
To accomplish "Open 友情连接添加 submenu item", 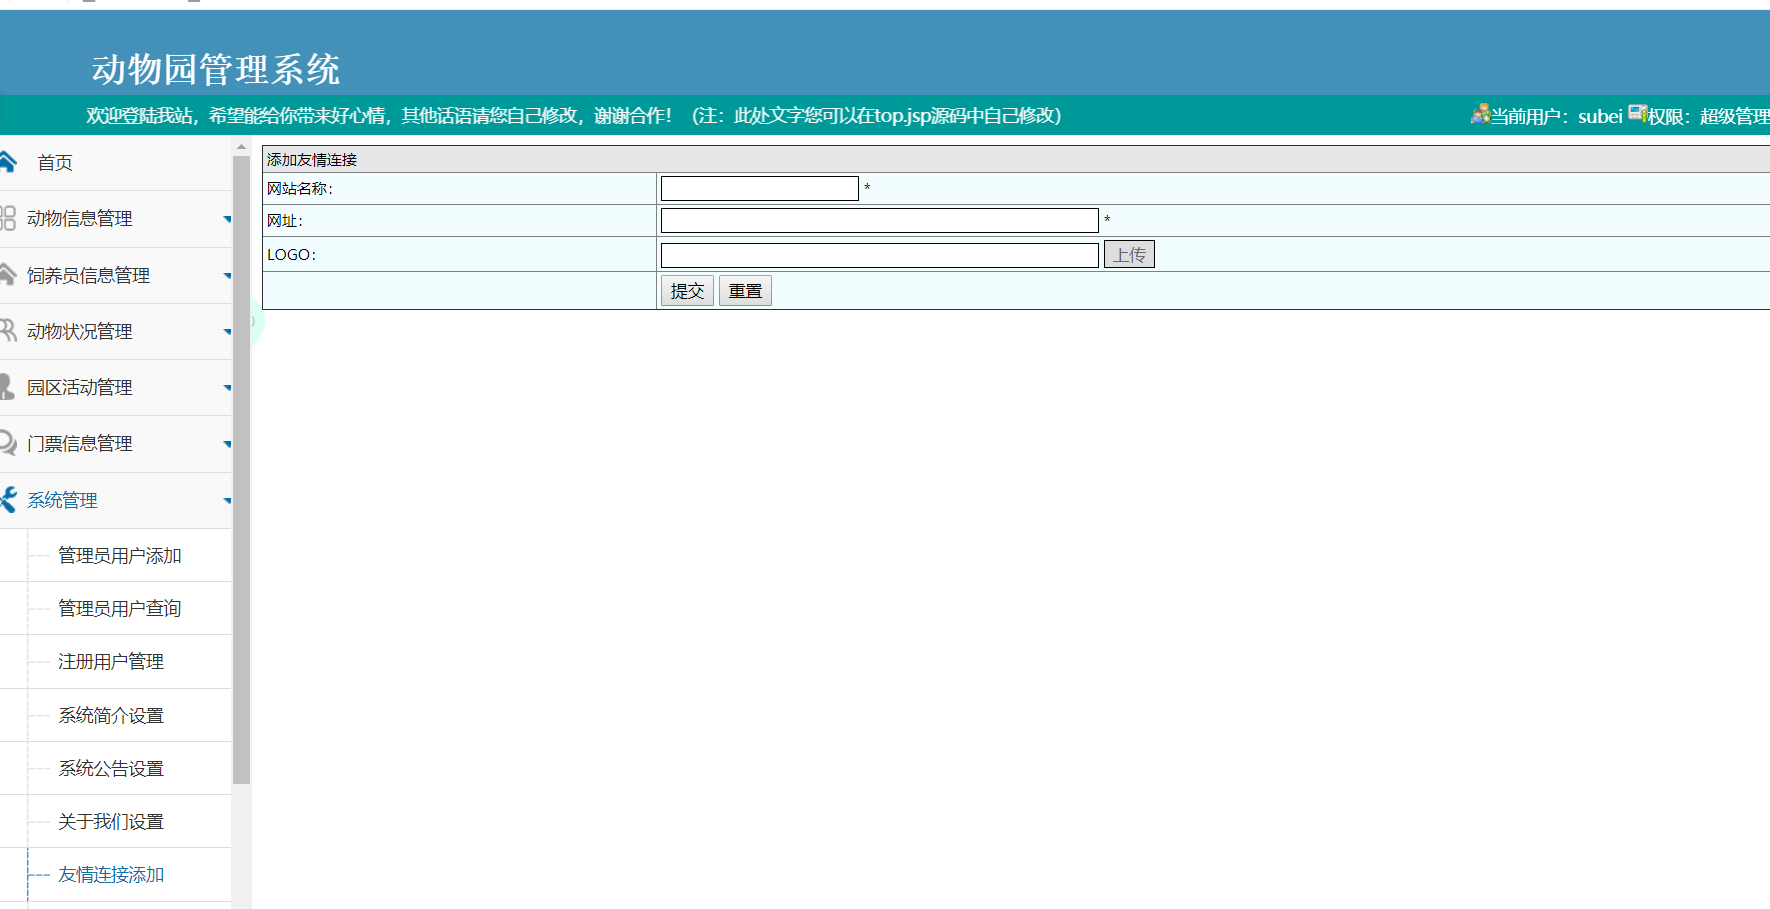I will 111,874.
